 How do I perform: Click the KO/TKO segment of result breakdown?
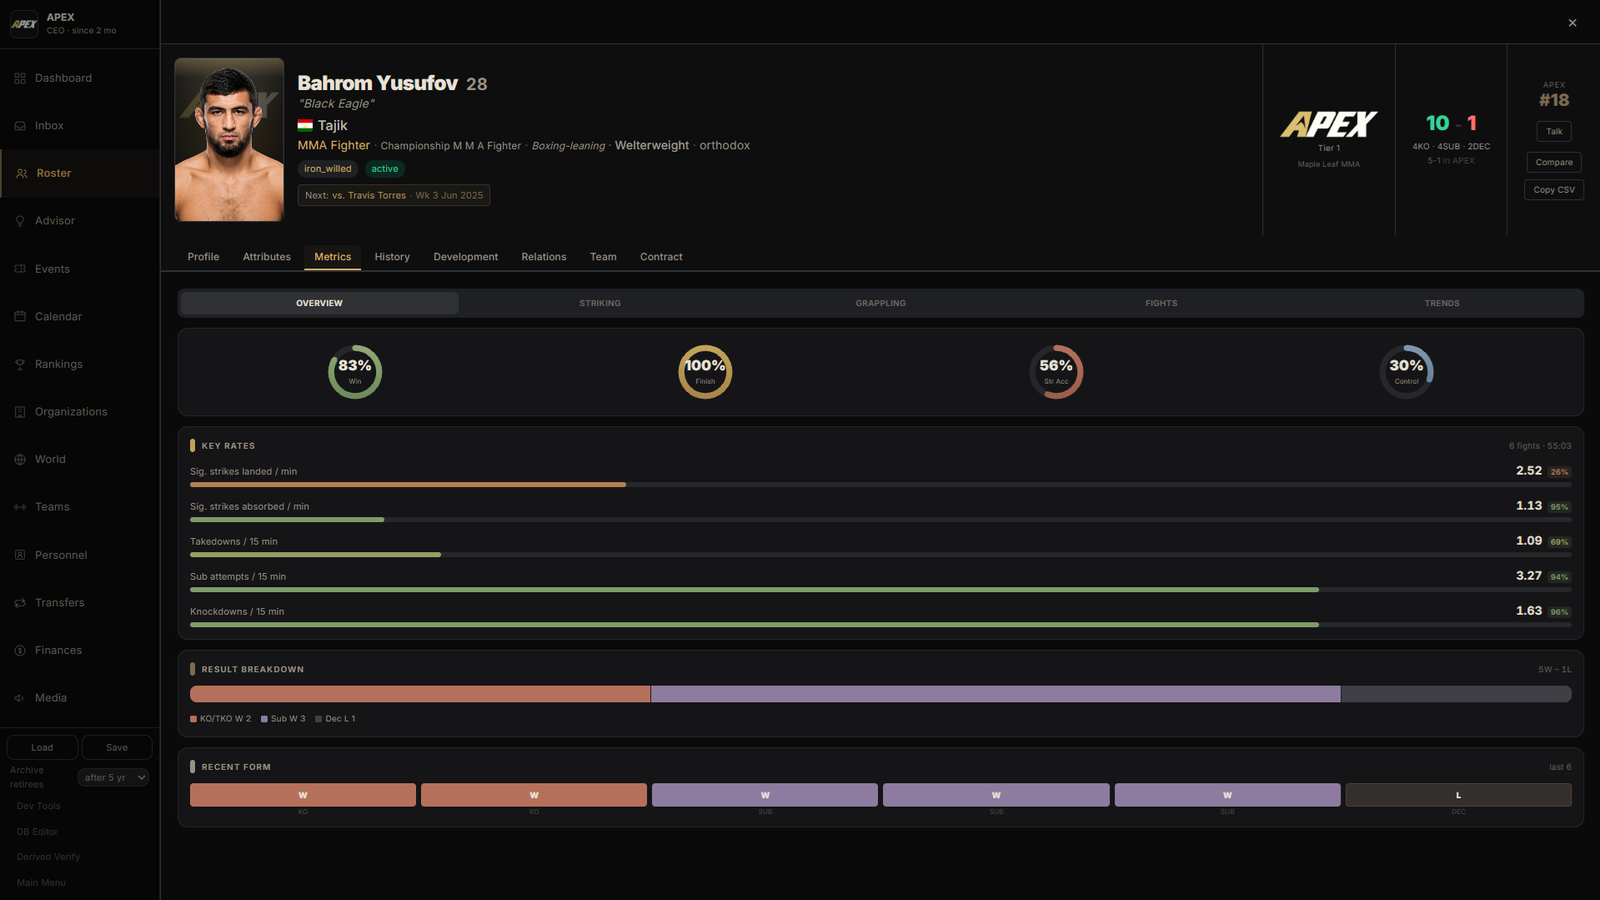click(420, 694)
